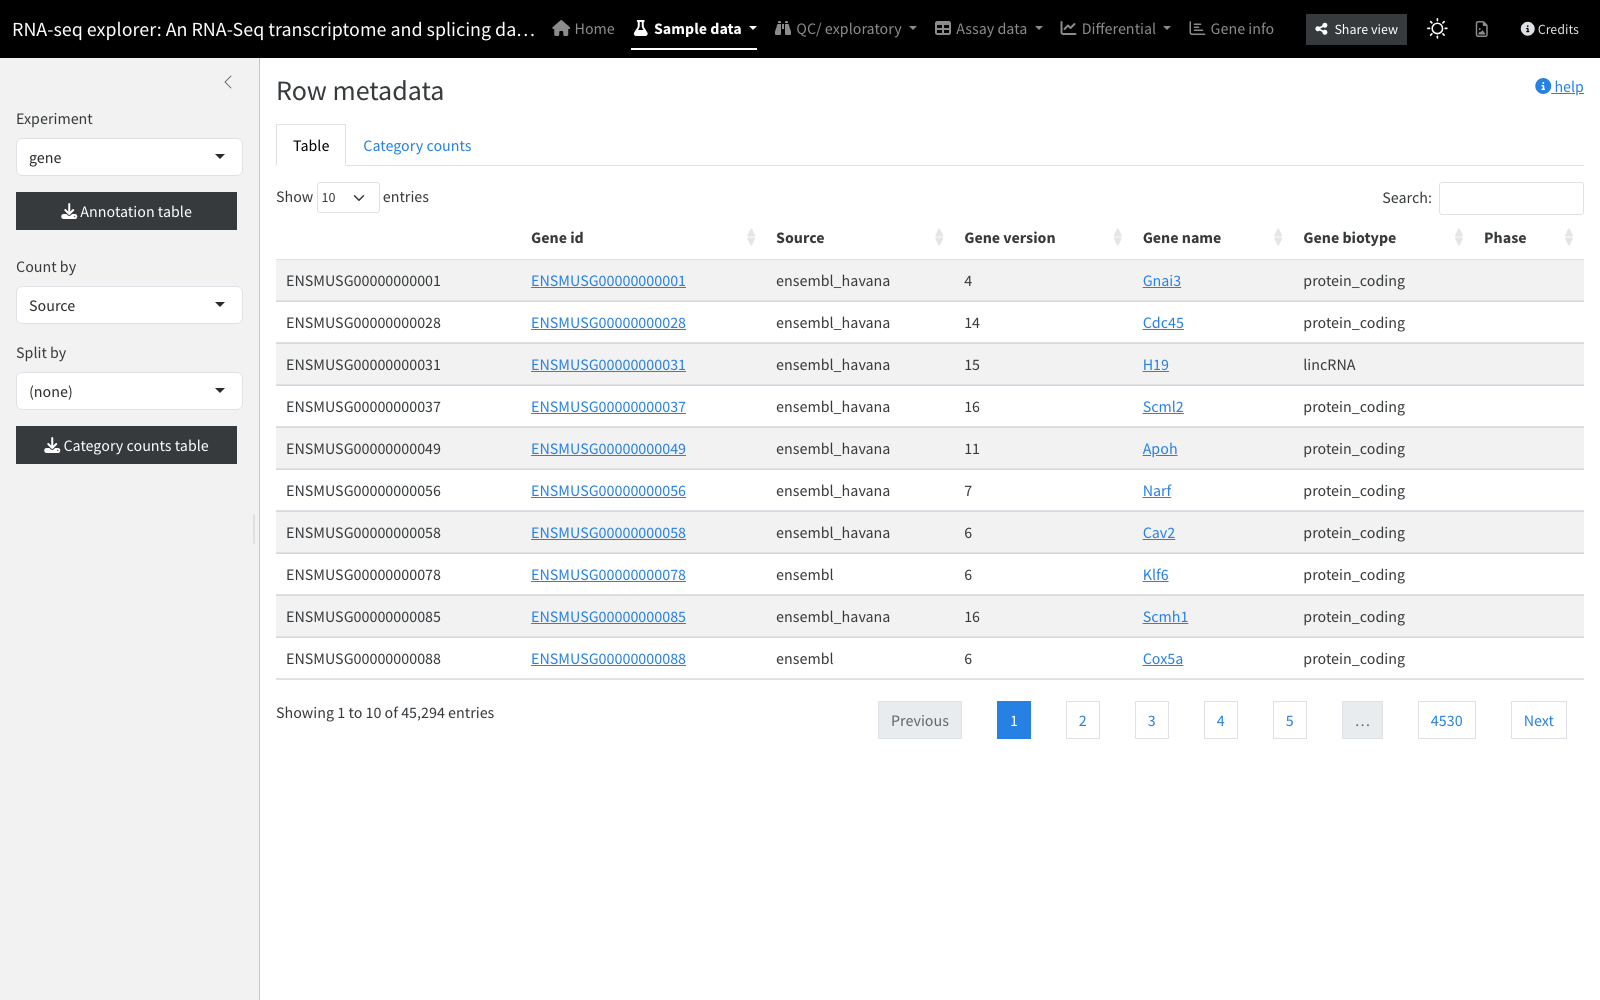Open Apoh gene name link
The height and width of the screenshot is (1000, 1600).
pos(1160,449)
